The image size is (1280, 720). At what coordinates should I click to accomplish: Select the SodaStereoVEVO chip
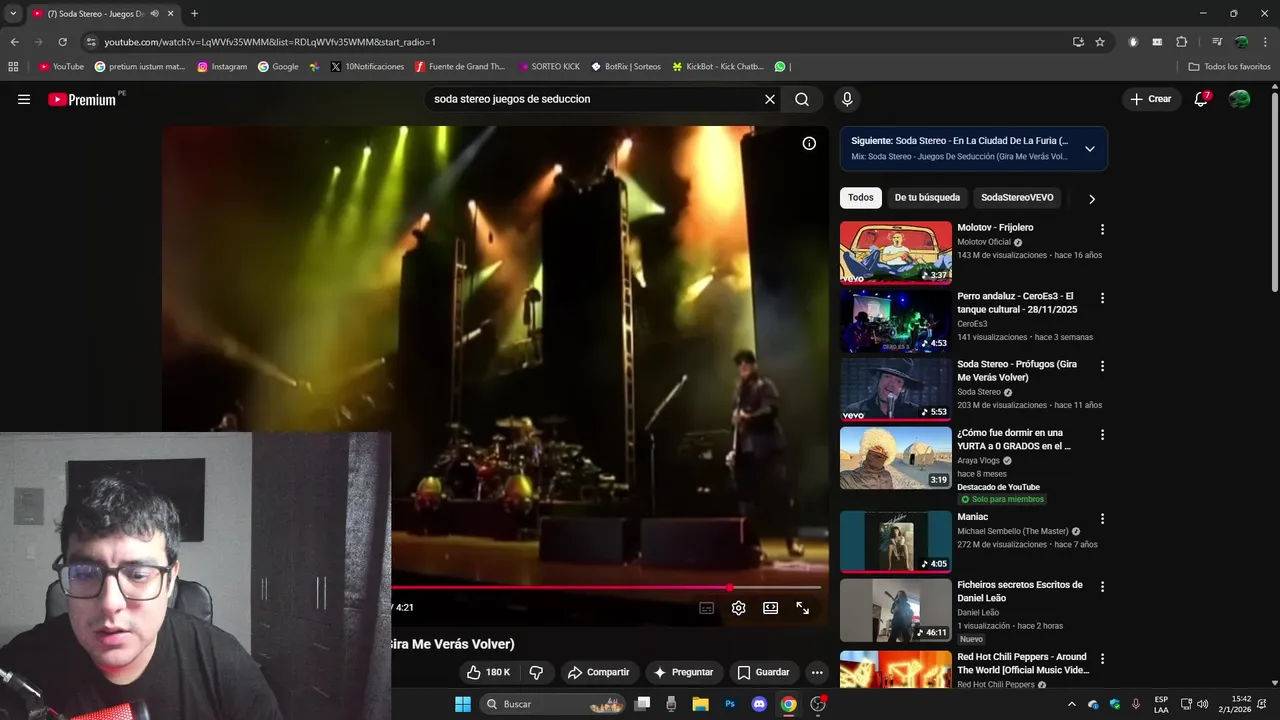(x=1017, y=198)
